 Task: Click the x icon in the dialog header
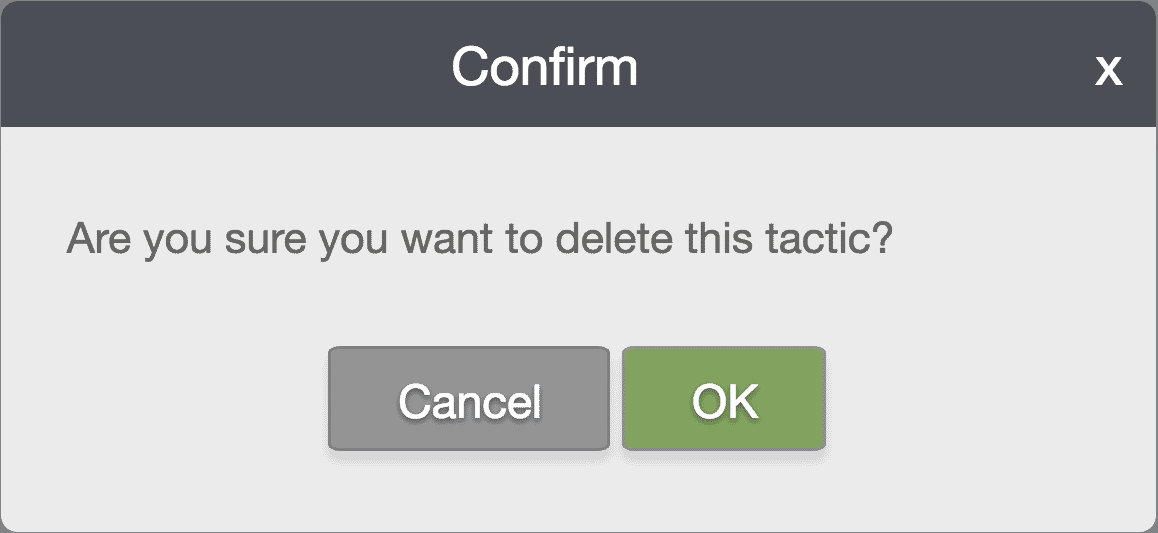click(1108, 70)
